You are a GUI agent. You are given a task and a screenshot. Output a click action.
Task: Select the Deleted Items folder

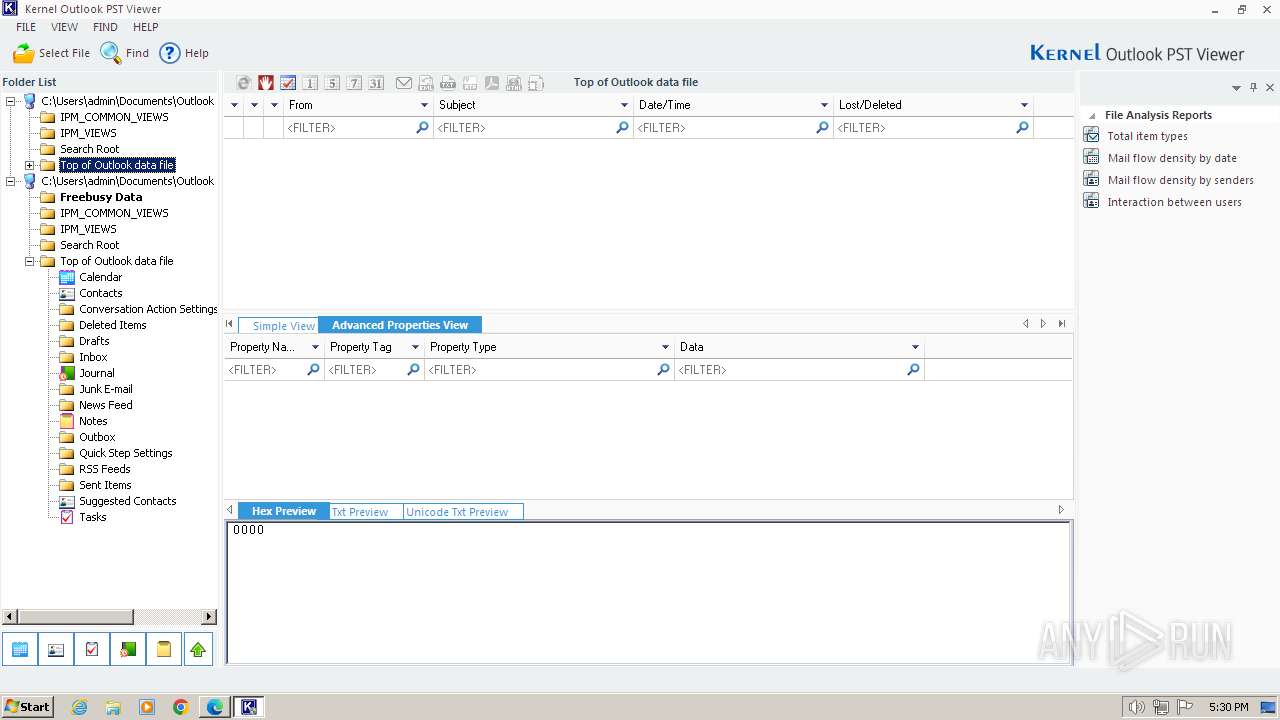click(x=112, y=325)
